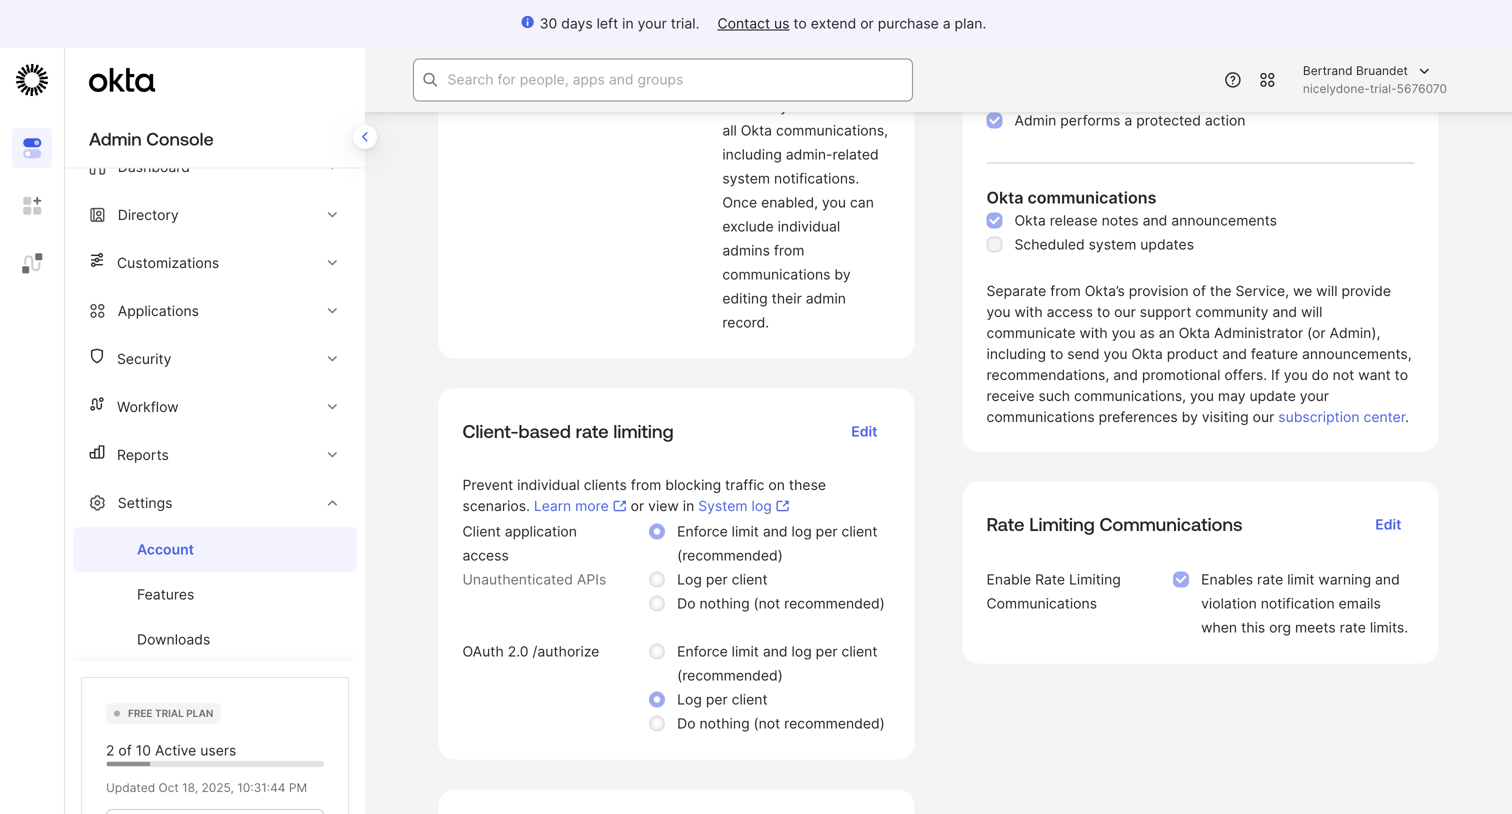Click the external link icon beside Learn more
Image resolution: width=1512 pixels, height=814 pixels.
[x=620, y=506]
